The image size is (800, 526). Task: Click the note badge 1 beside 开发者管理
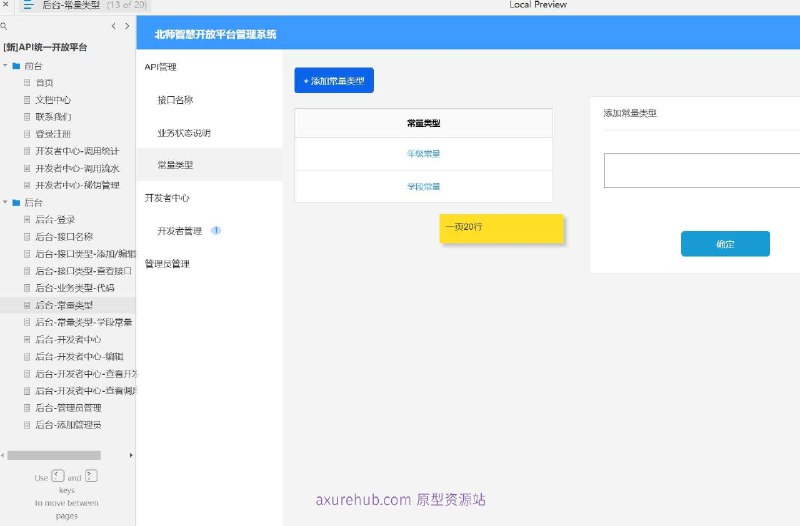[216, 230]
